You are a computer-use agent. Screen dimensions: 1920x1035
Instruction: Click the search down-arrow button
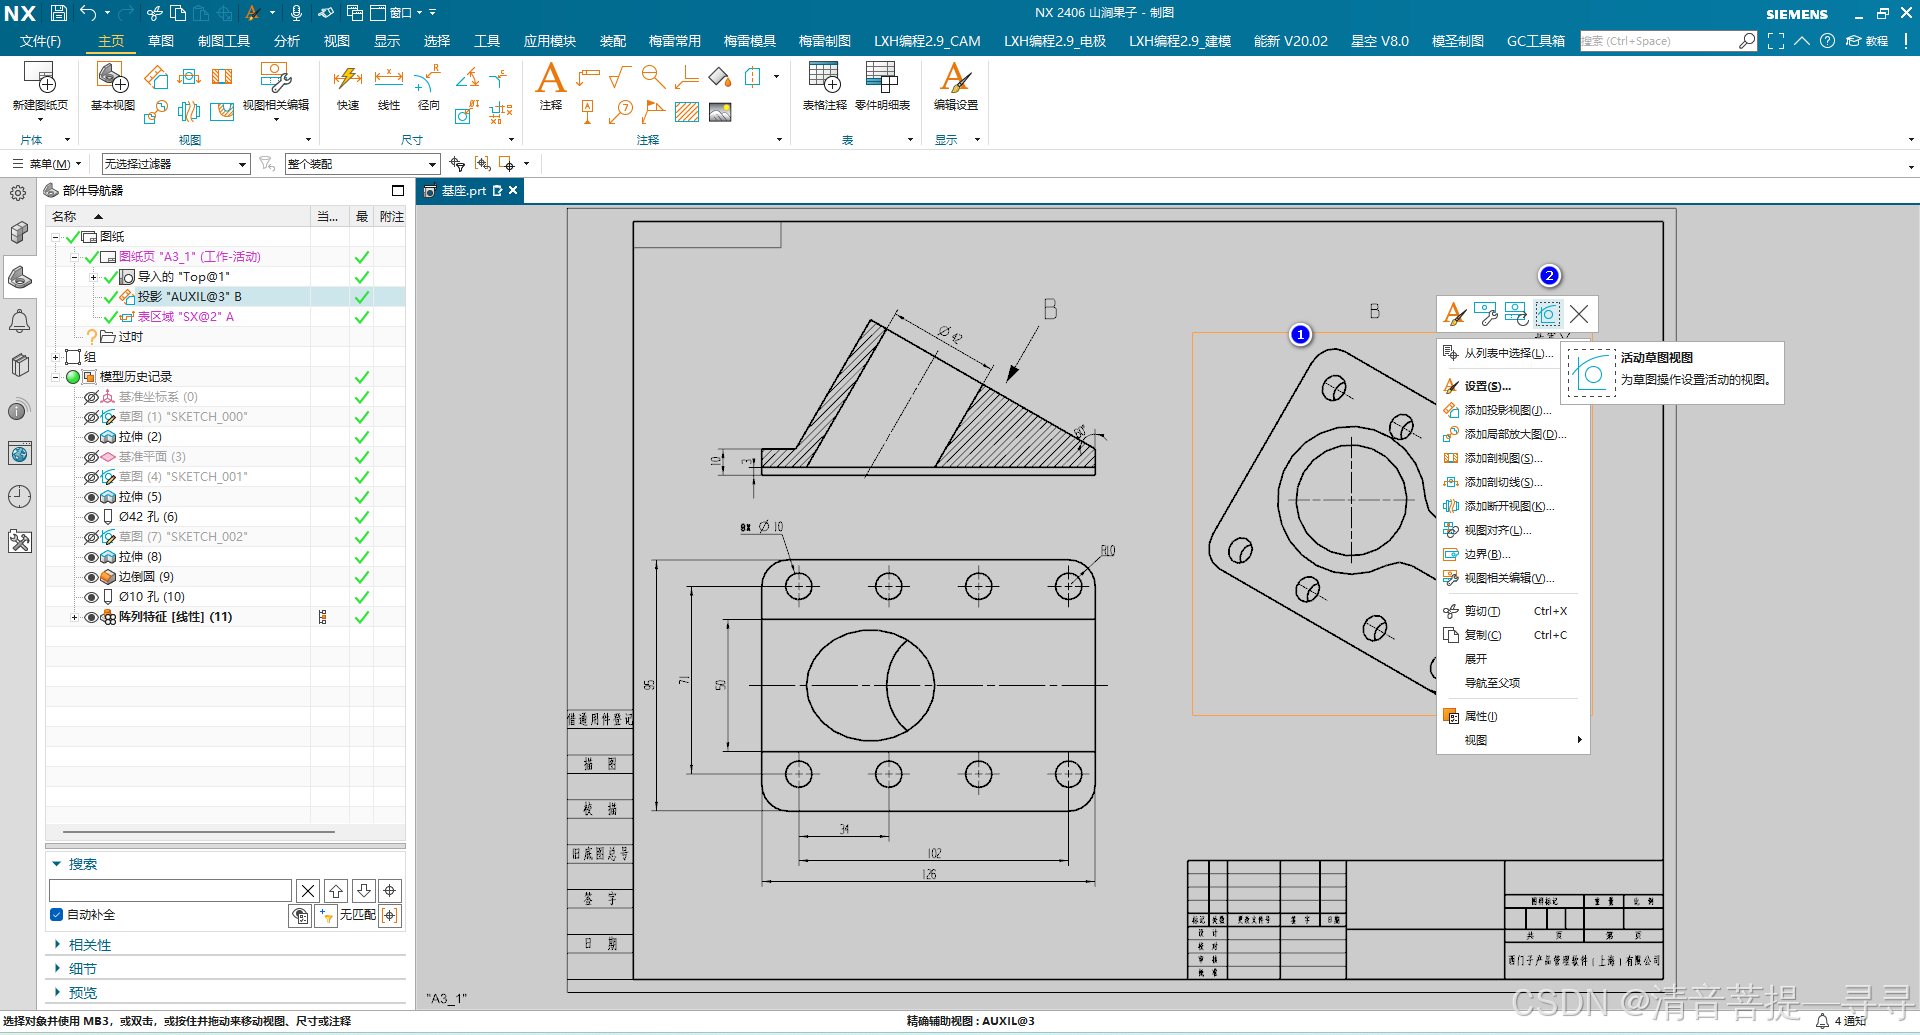[364, 890]
